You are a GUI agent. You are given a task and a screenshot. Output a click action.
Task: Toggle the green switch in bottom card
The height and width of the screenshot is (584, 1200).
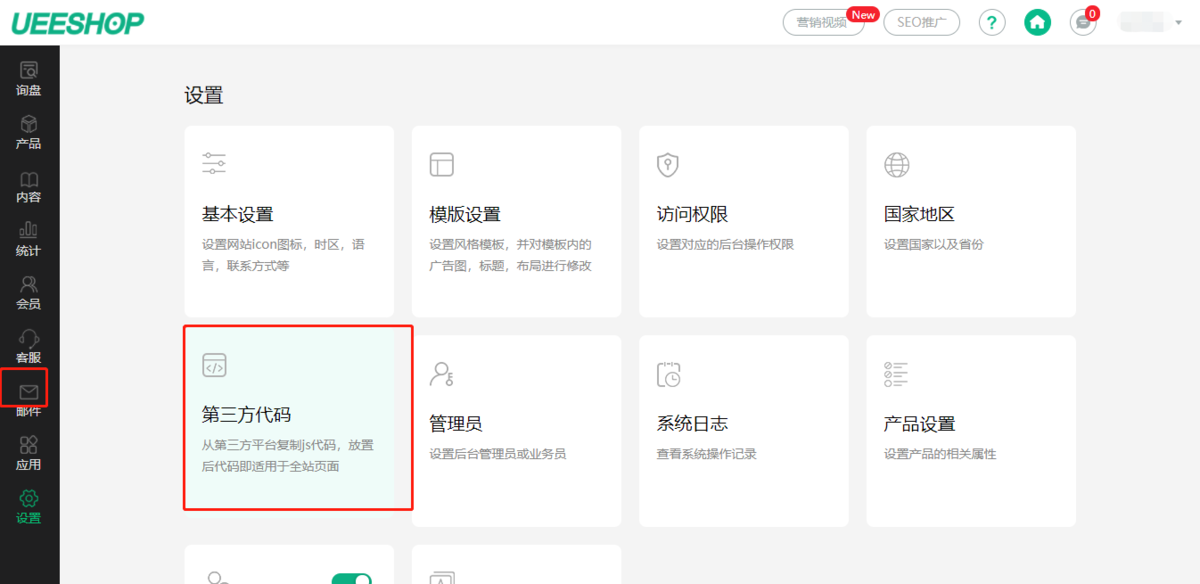pos(351,580)
